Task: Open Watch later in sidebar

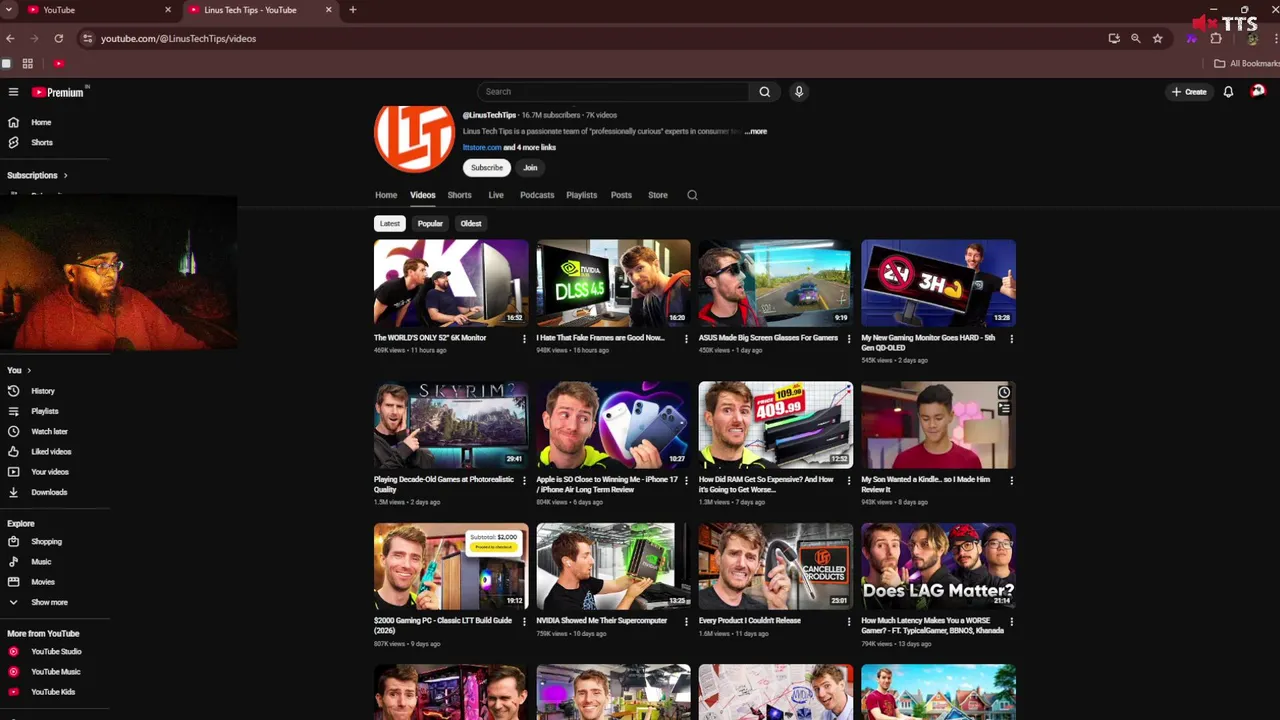Action: (x=49, y=431)
